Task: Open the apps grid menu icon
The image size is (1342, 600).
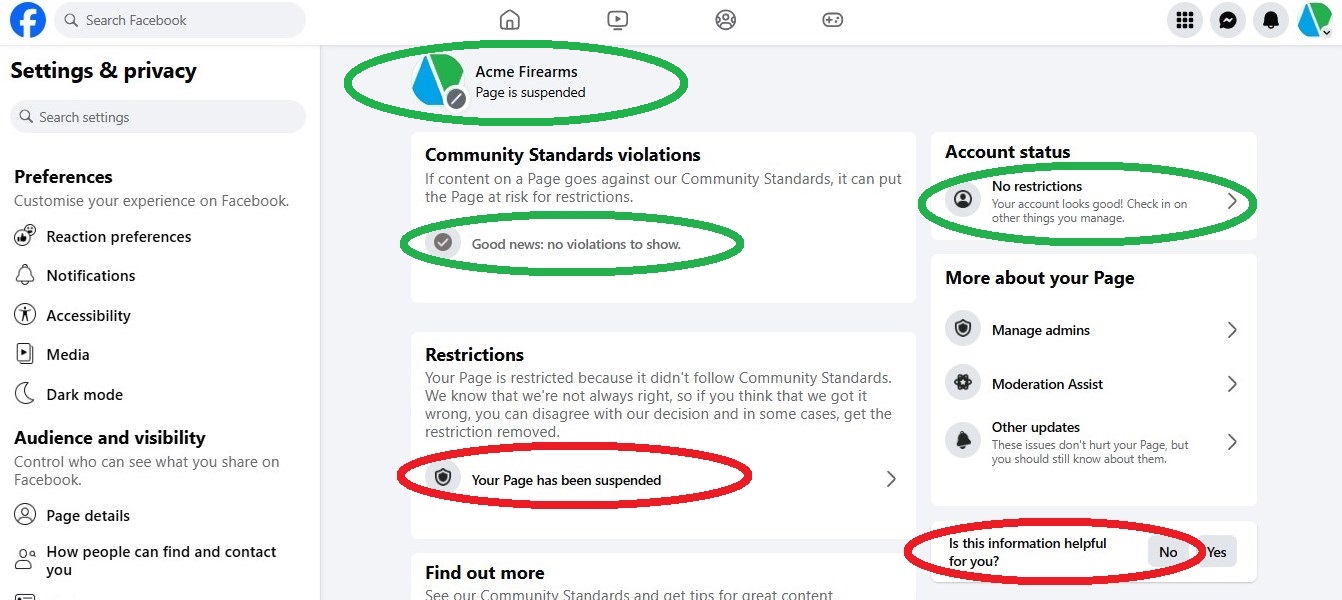Action: pyautogui.click(x=1185, y=20)
